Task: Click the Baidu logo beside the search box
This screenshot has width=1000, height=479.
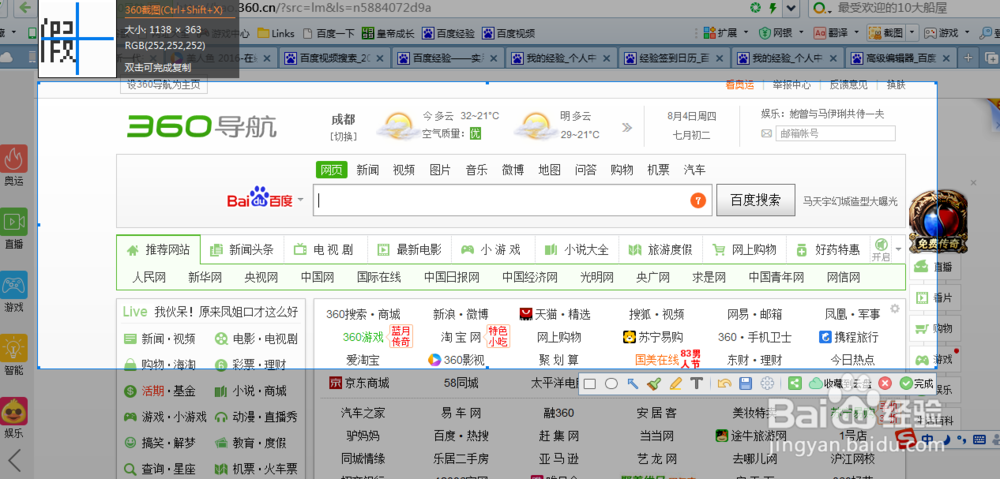Action: tap(260, 199)
